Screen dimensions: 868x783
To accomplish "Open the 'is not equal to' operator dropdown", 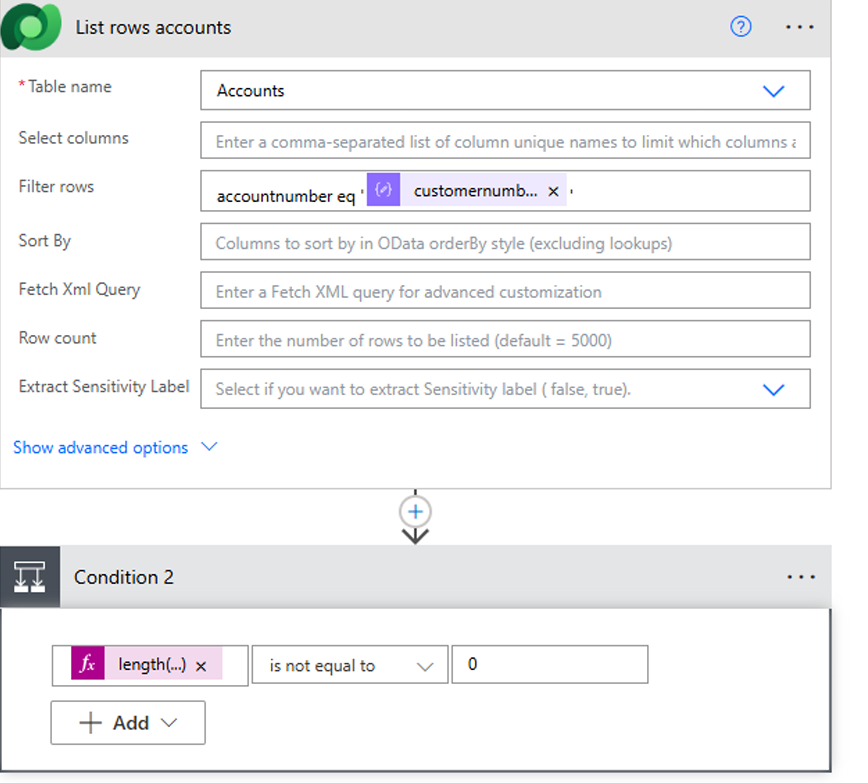I will coord(350,665).
